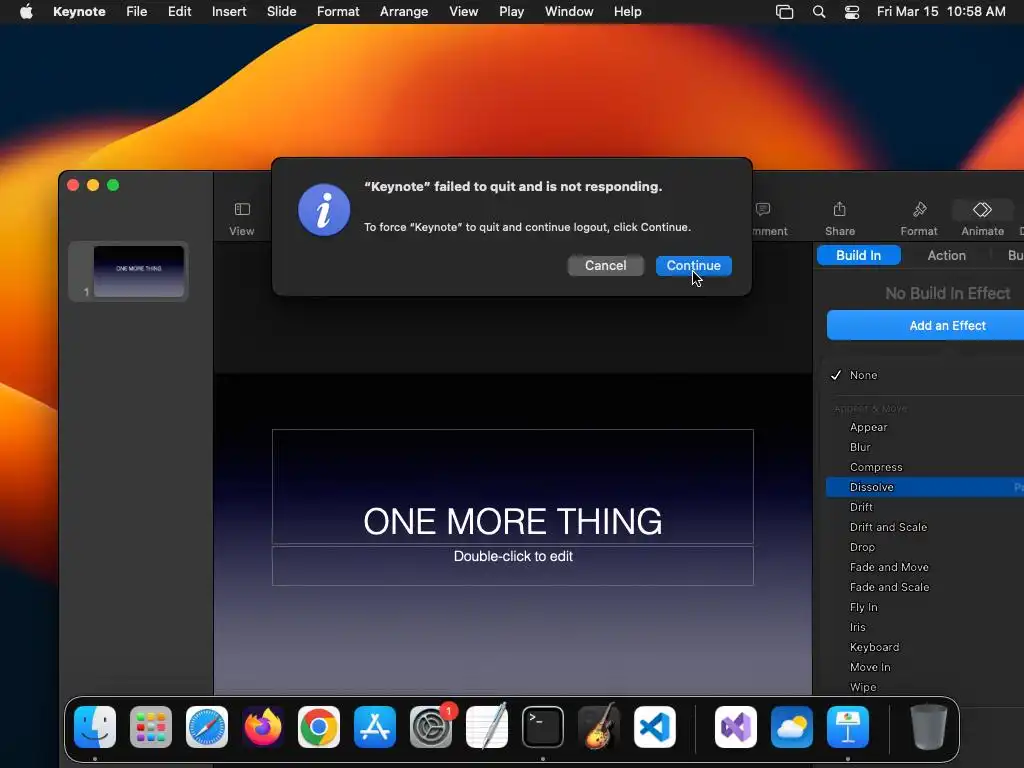This screenshot has width=1024, height=768.
Task: Launch GarageBand from the Dock
Action: [599, 727]
